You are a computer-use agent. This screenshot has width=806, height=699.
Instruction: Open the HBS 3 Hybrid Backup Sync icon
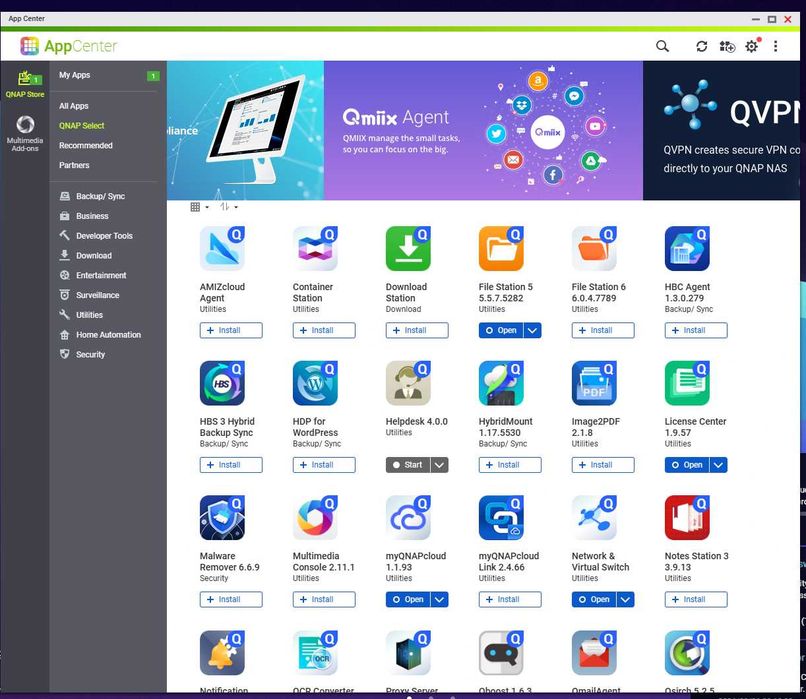click(222, 383)
